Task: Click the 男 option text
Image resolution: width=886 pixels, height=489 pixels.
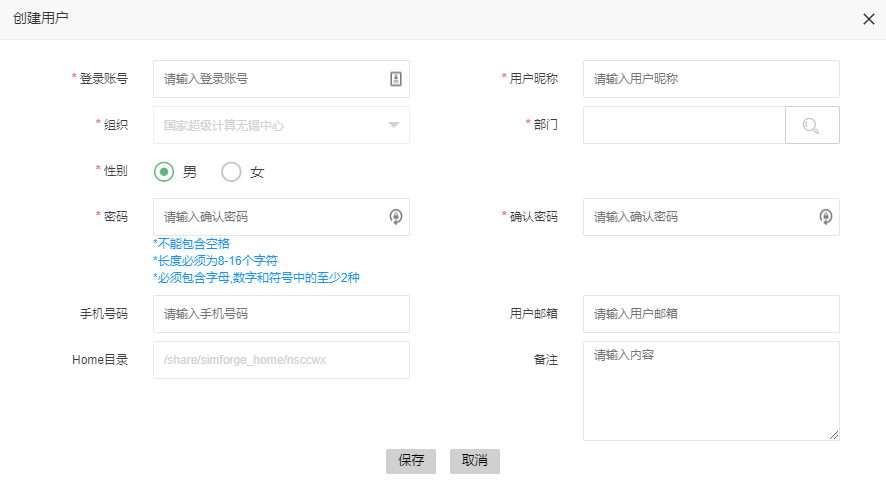Action: (x=190, y=172)
